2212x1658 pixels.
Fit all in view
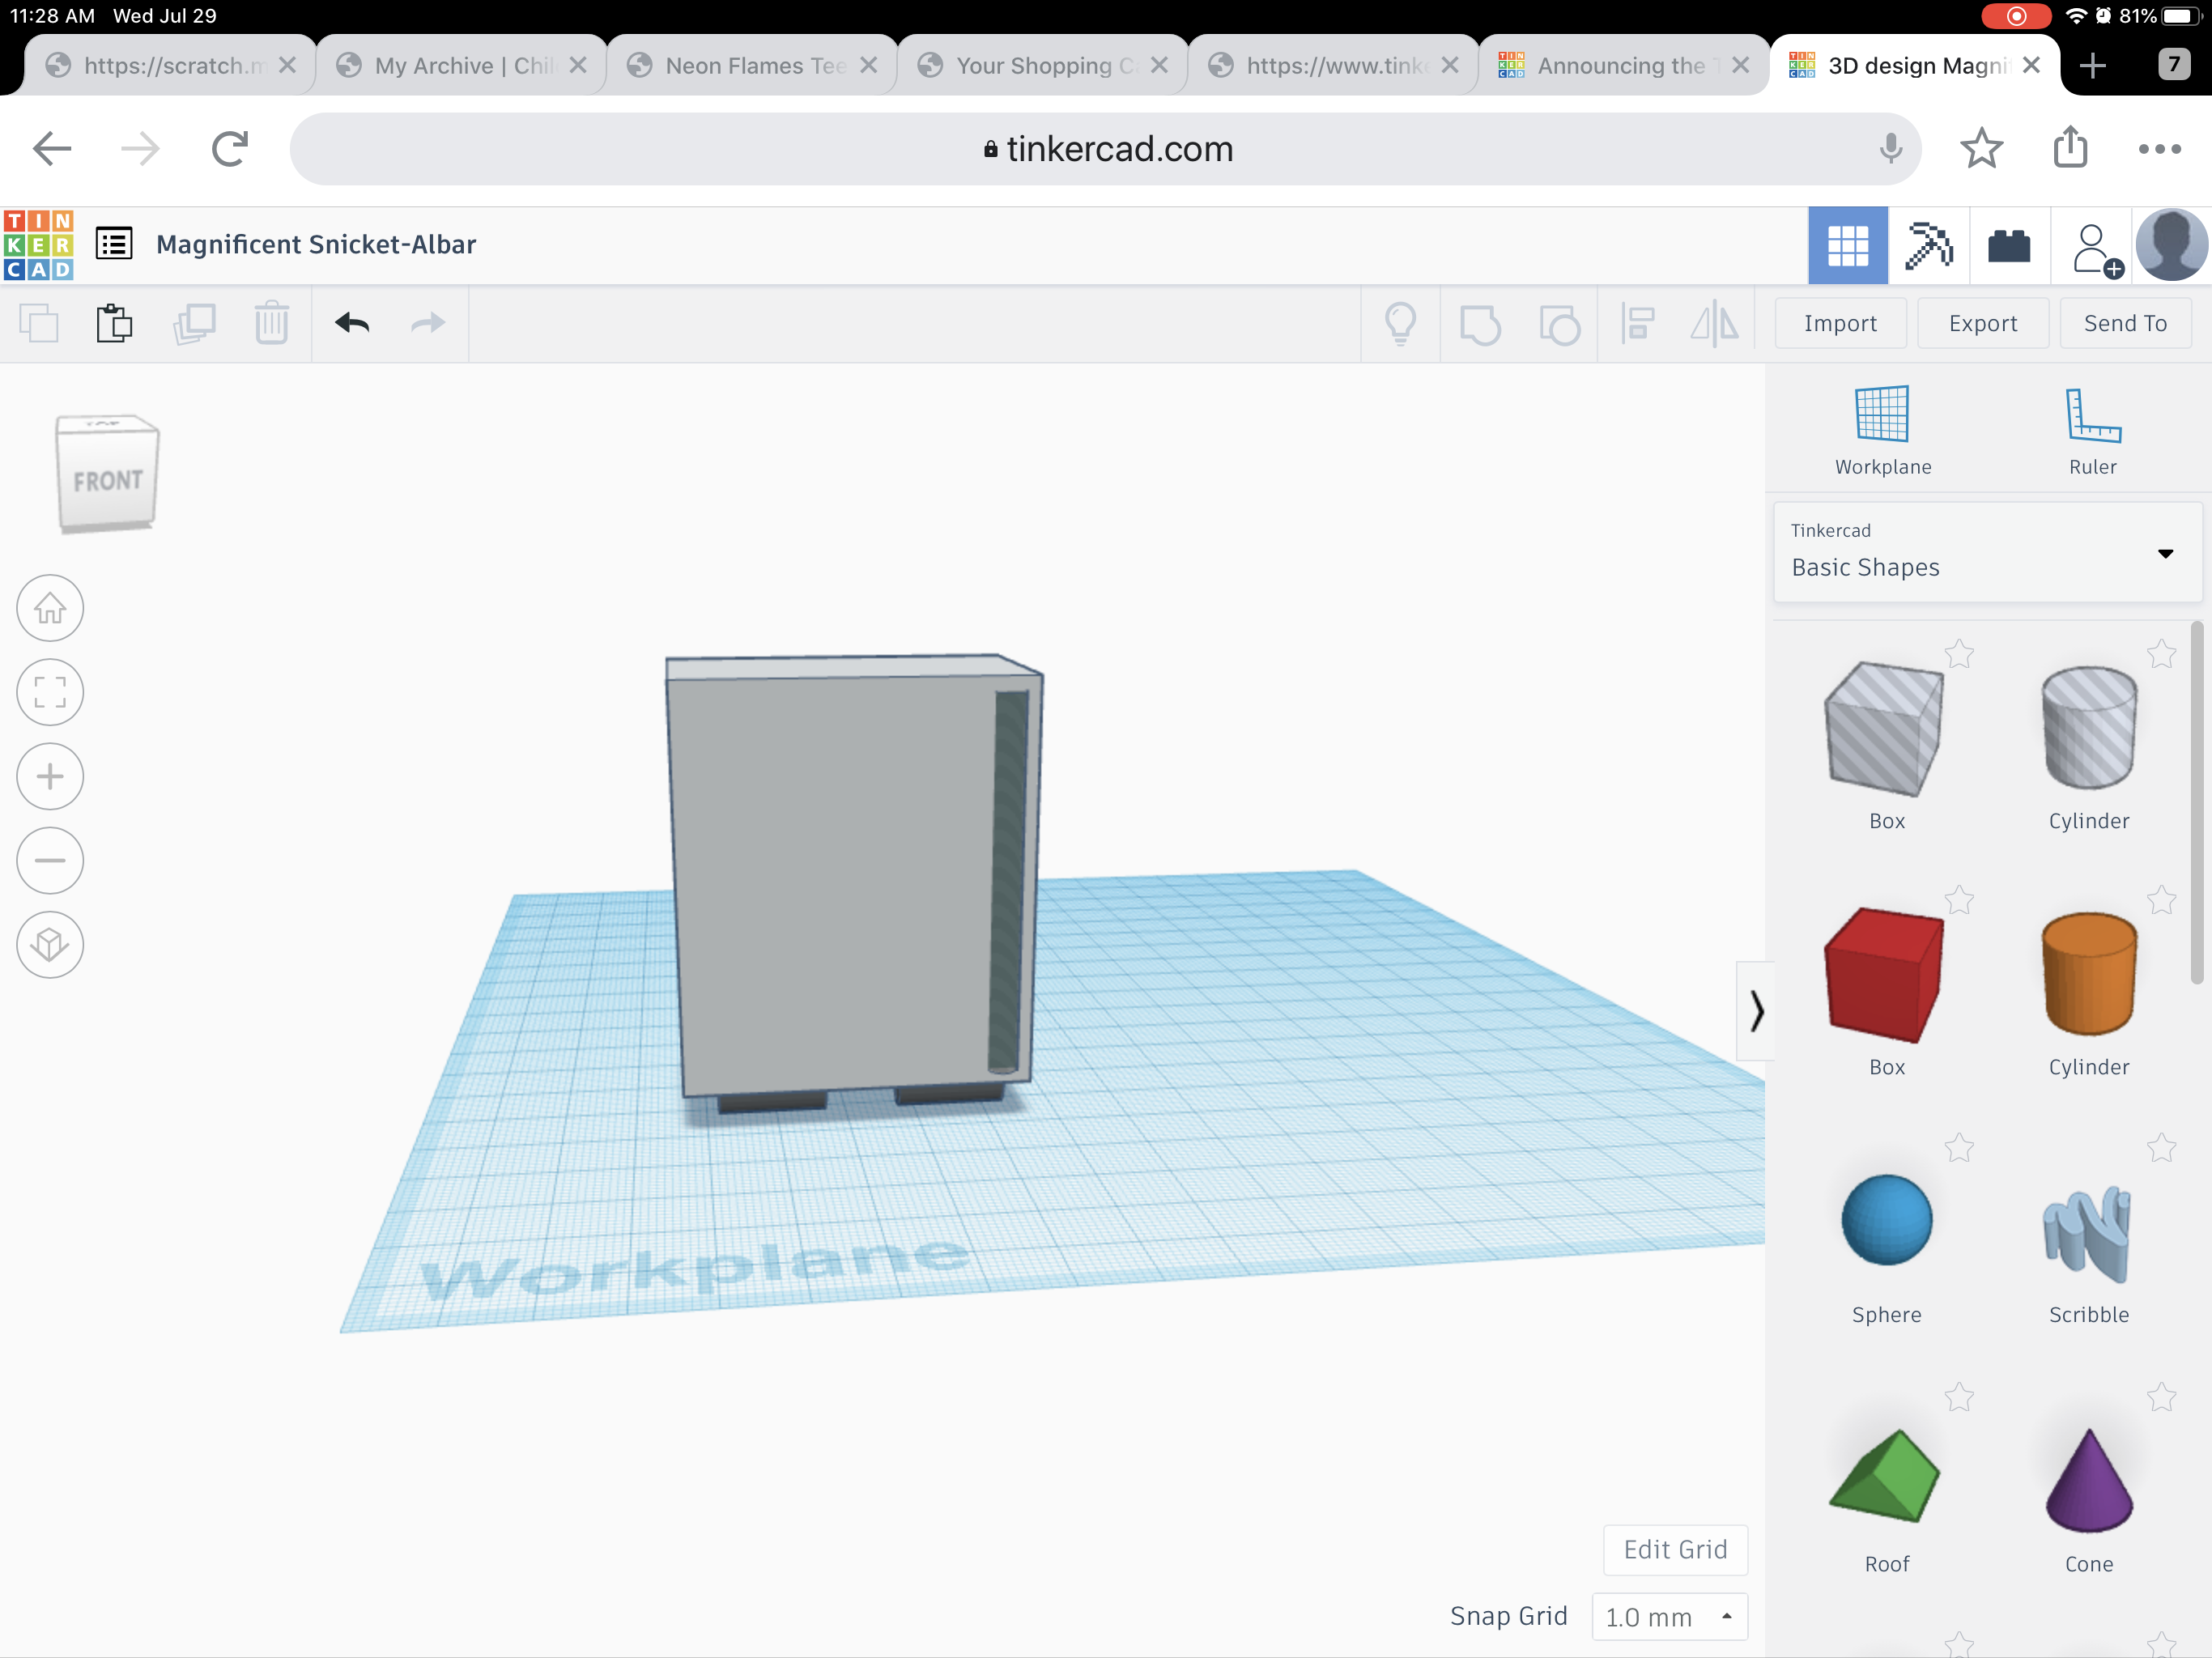[x=50, y=692]
